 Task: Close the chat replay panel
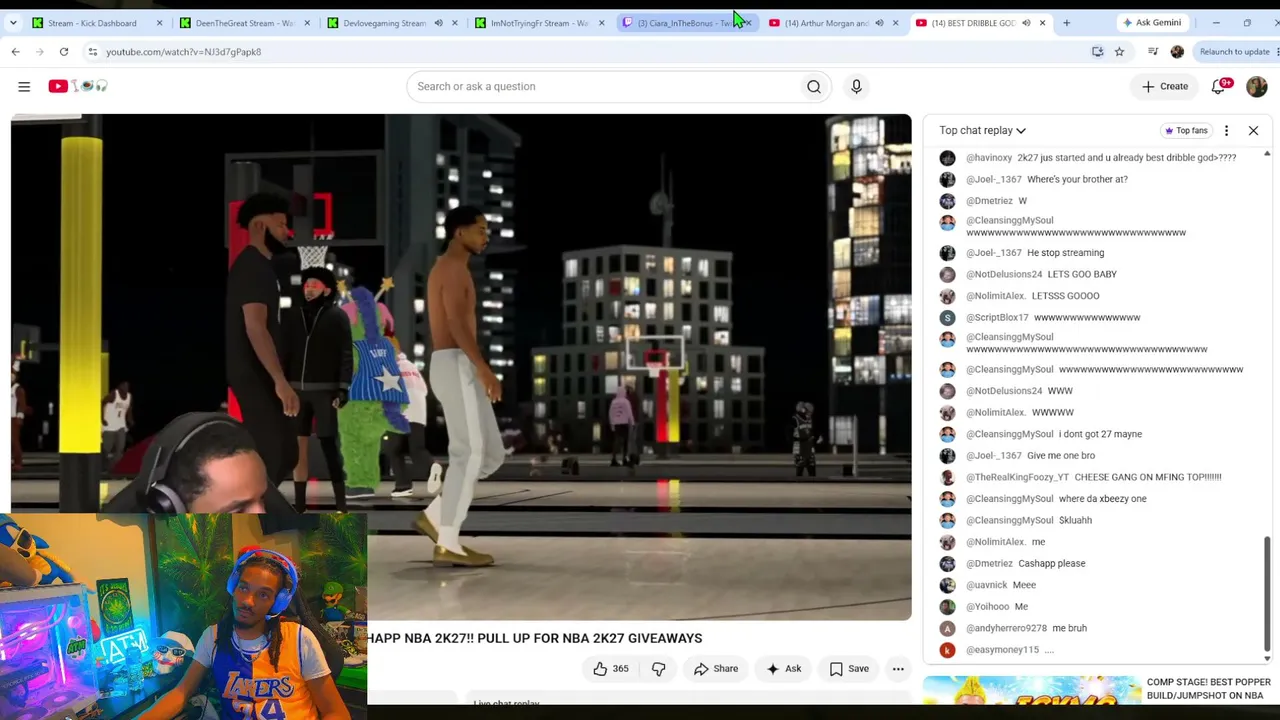coord(1253,130)
